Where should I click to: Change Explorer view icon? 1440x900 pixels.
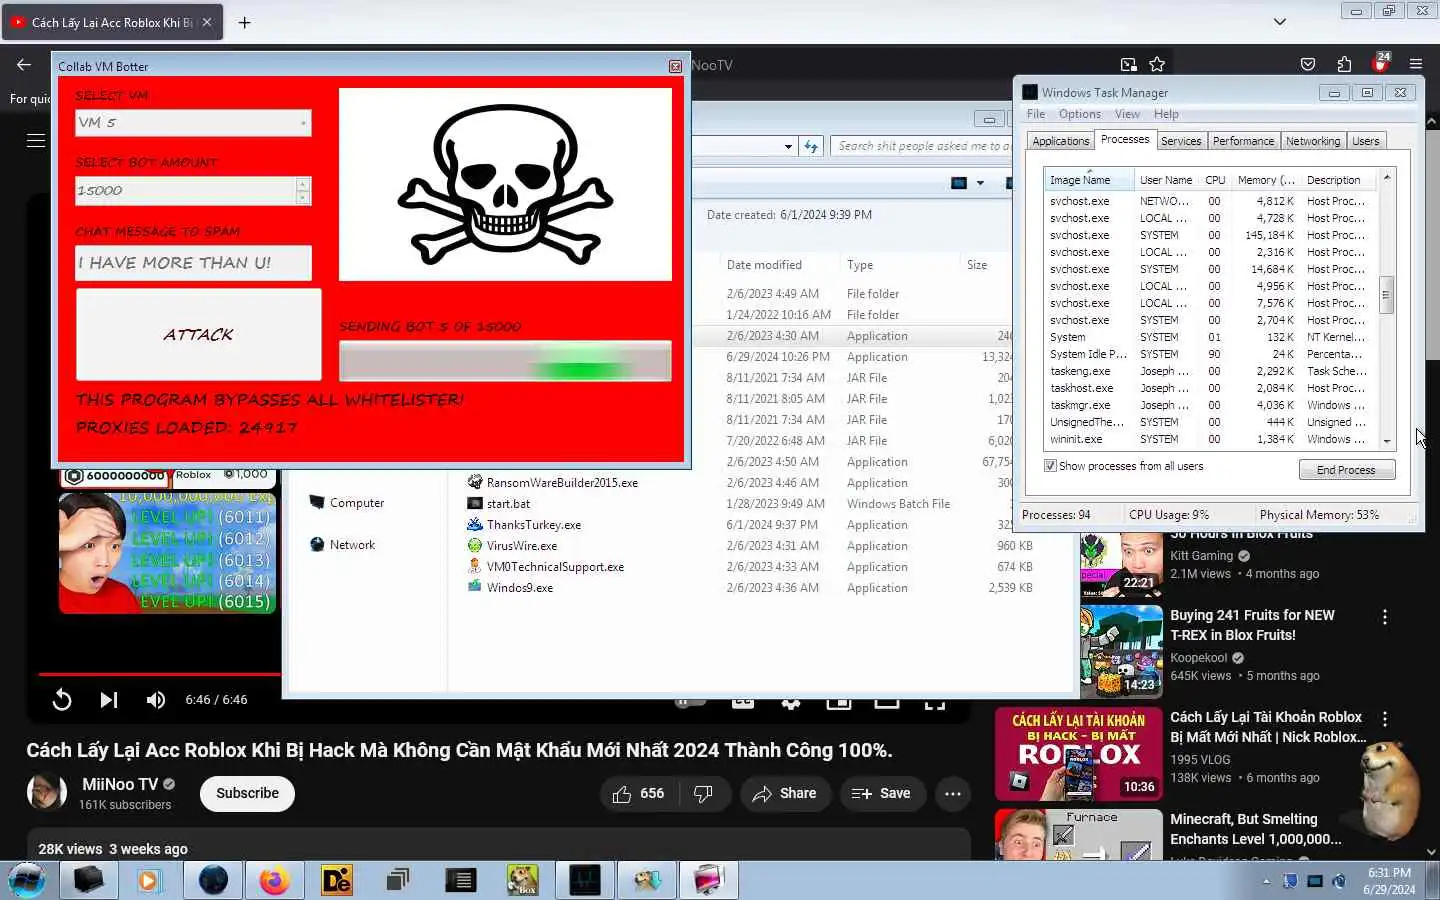(959, 183)
